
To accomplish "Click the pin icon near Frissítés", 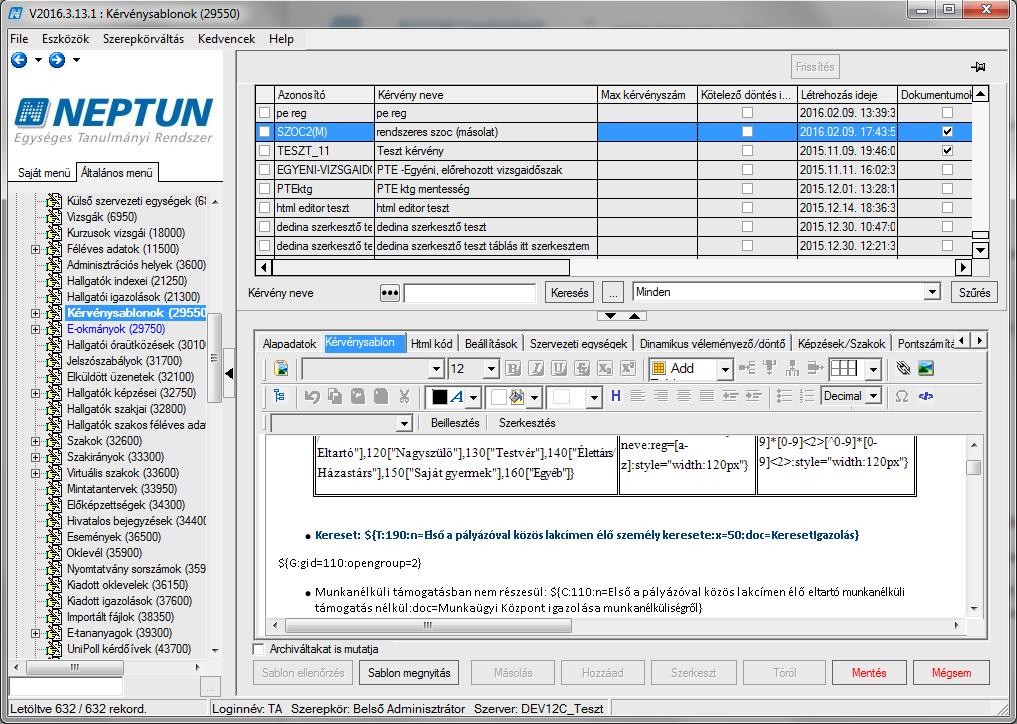I will click(978, 67).
